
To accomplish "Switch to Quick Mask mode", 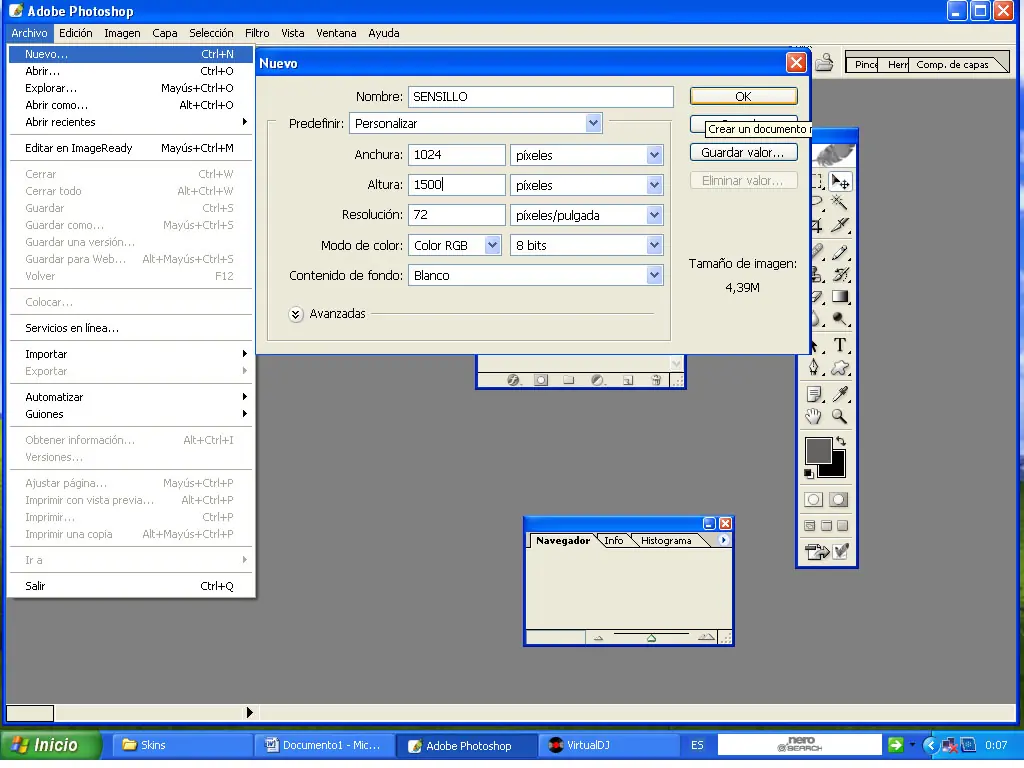I will [x=839, y=500].
